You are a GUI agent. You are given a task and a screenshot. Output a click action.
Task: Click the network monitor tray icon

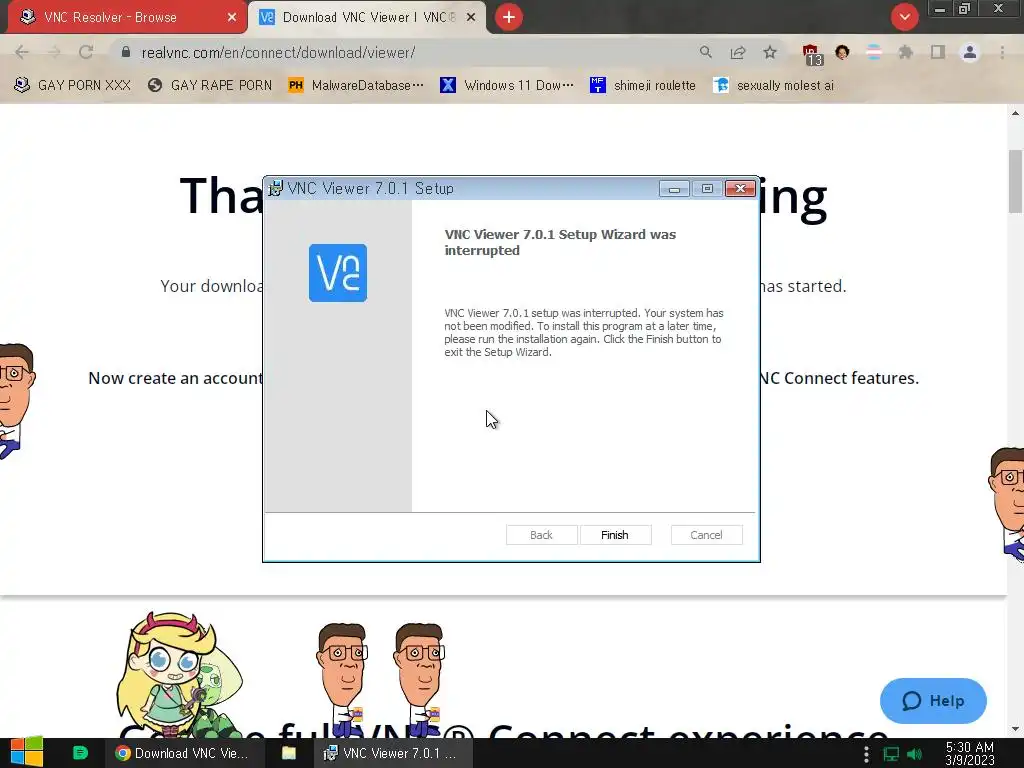[x=891, y=754]
